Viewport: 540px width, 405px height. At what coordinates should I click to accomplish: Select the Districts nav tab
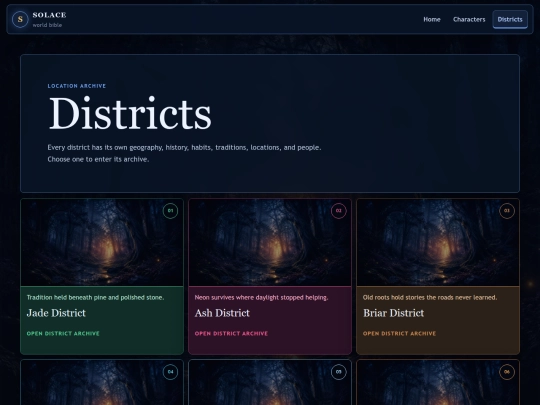[510, 20]
